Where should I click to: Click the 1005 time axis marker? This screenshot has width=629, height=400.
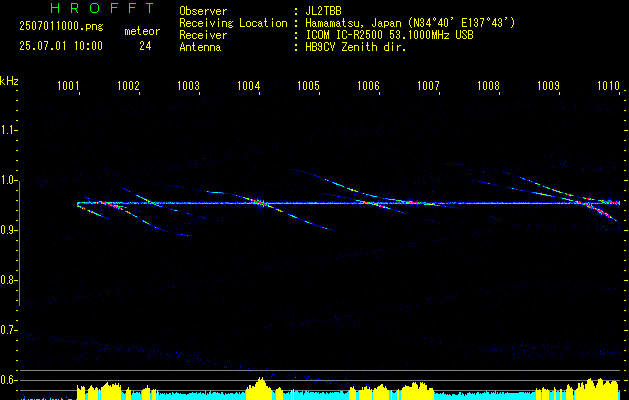tap(308, 85)
